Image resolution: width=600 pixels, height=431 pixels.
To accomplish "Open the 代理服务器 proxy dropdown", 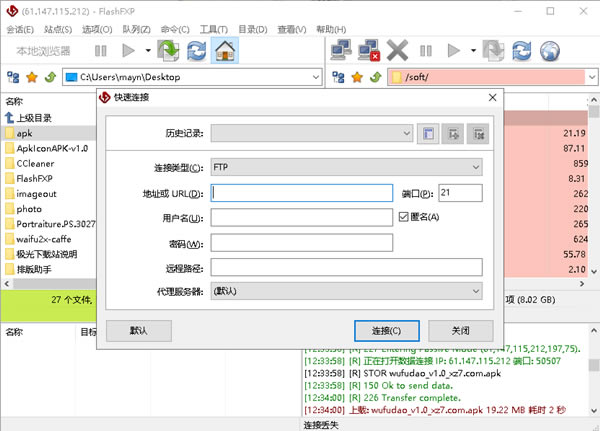I will 475,291.
